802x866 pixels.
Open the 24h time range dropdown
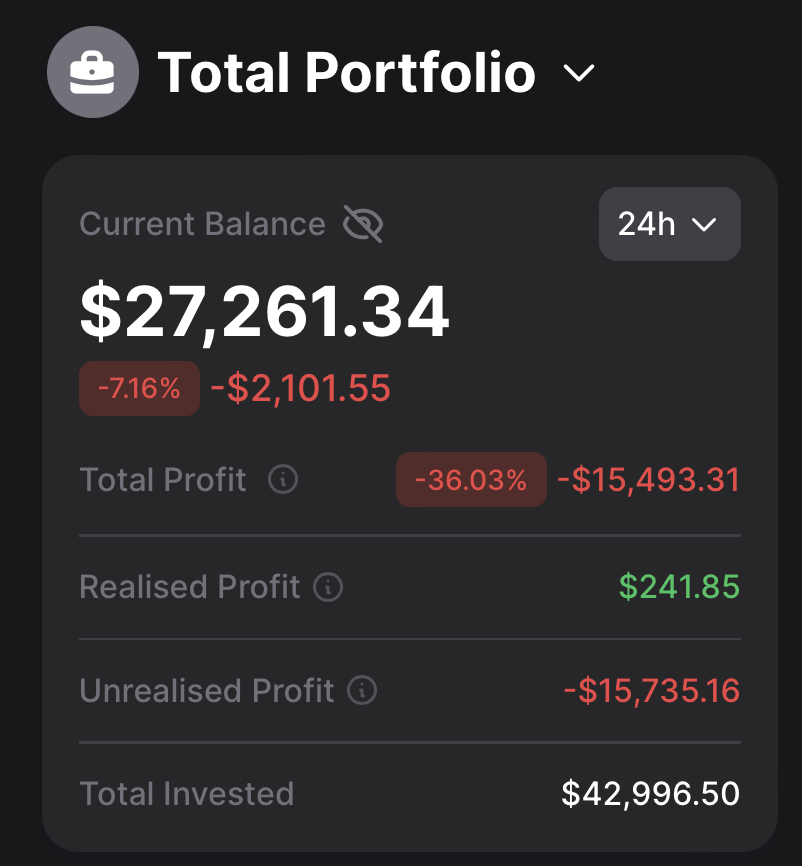pos(669,224)
